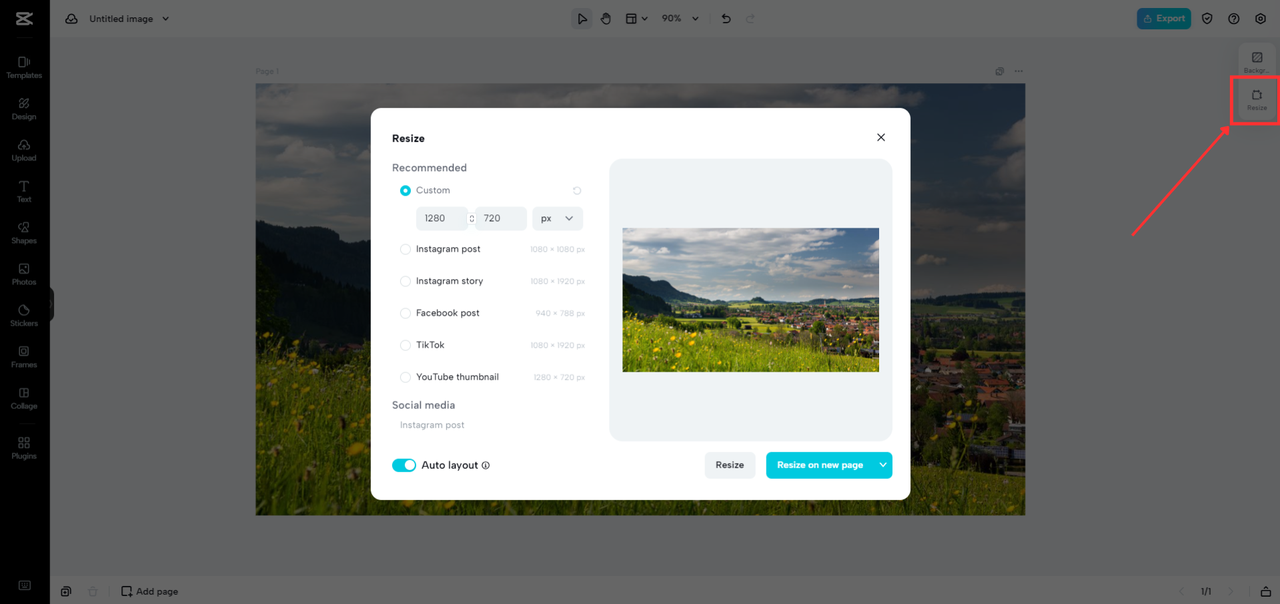Open the Photos panel in sidebar
Screen dimensions: 1280x604
pos(24,274)
